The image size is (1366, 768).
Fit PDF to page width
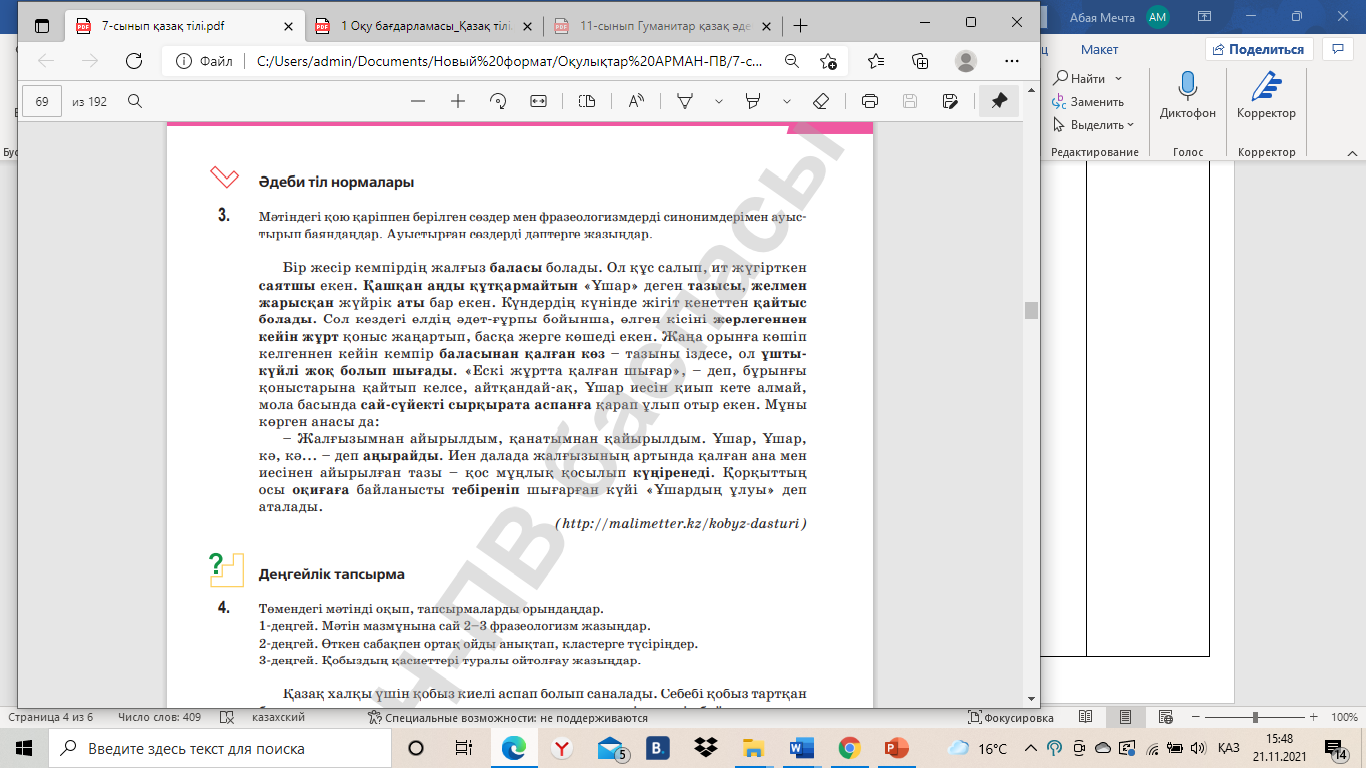coord(538,101)
